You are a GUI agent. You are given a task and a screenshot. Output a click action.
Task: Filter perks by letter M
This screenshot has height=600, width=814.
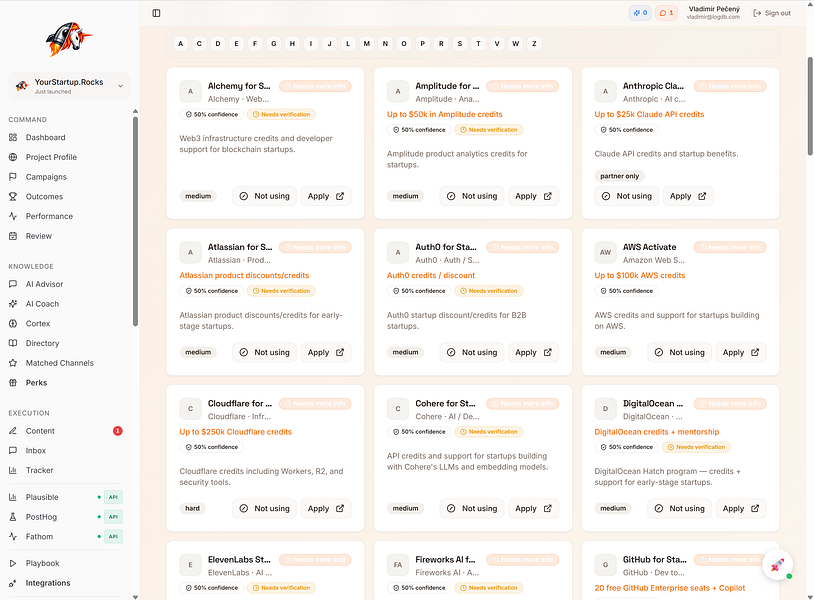click(367, 44)
